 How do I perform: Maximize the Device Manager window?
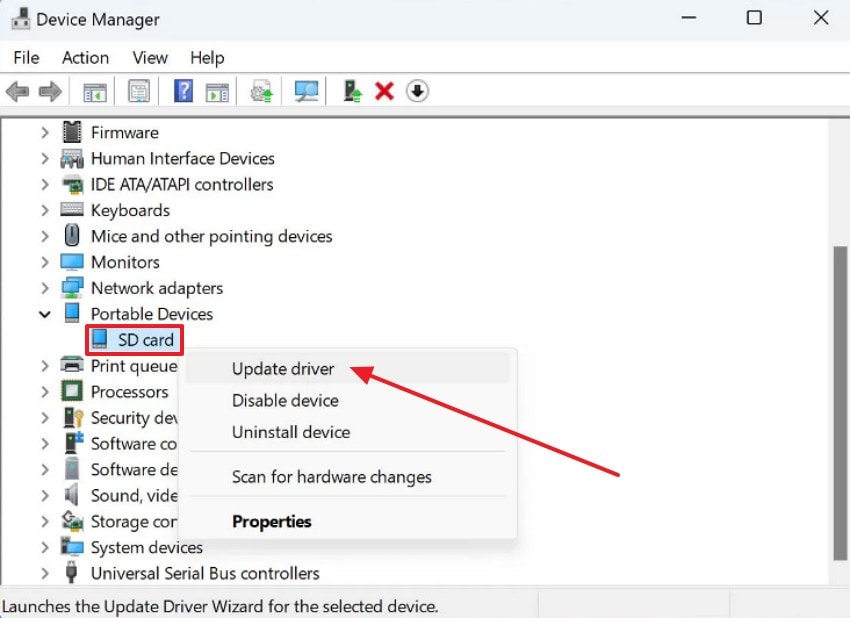(x=754, y=18)
